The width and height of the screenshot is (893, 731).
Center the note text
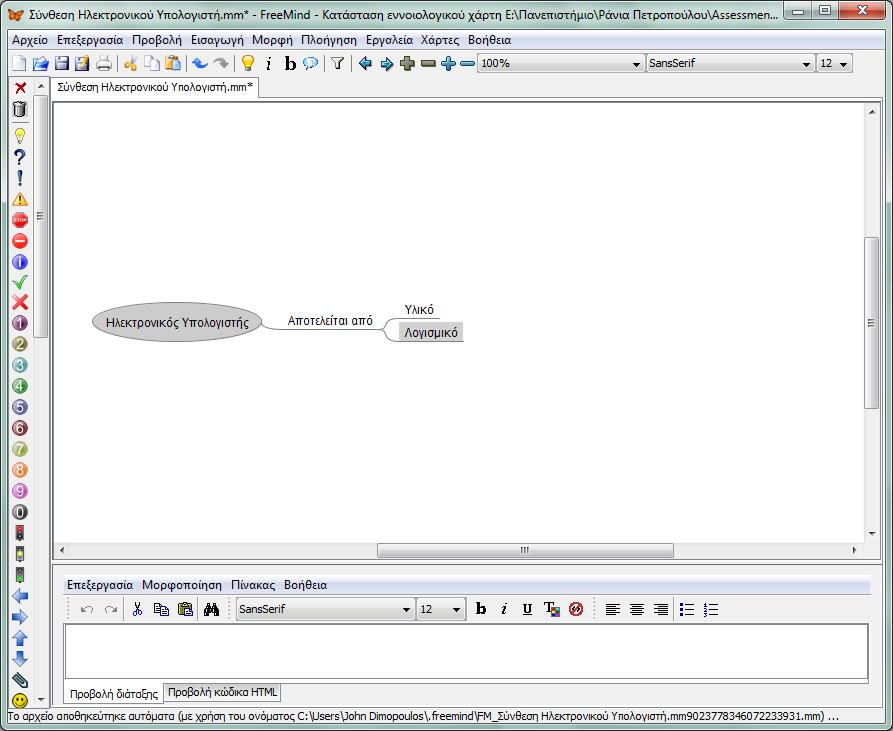tap(637, 609)
